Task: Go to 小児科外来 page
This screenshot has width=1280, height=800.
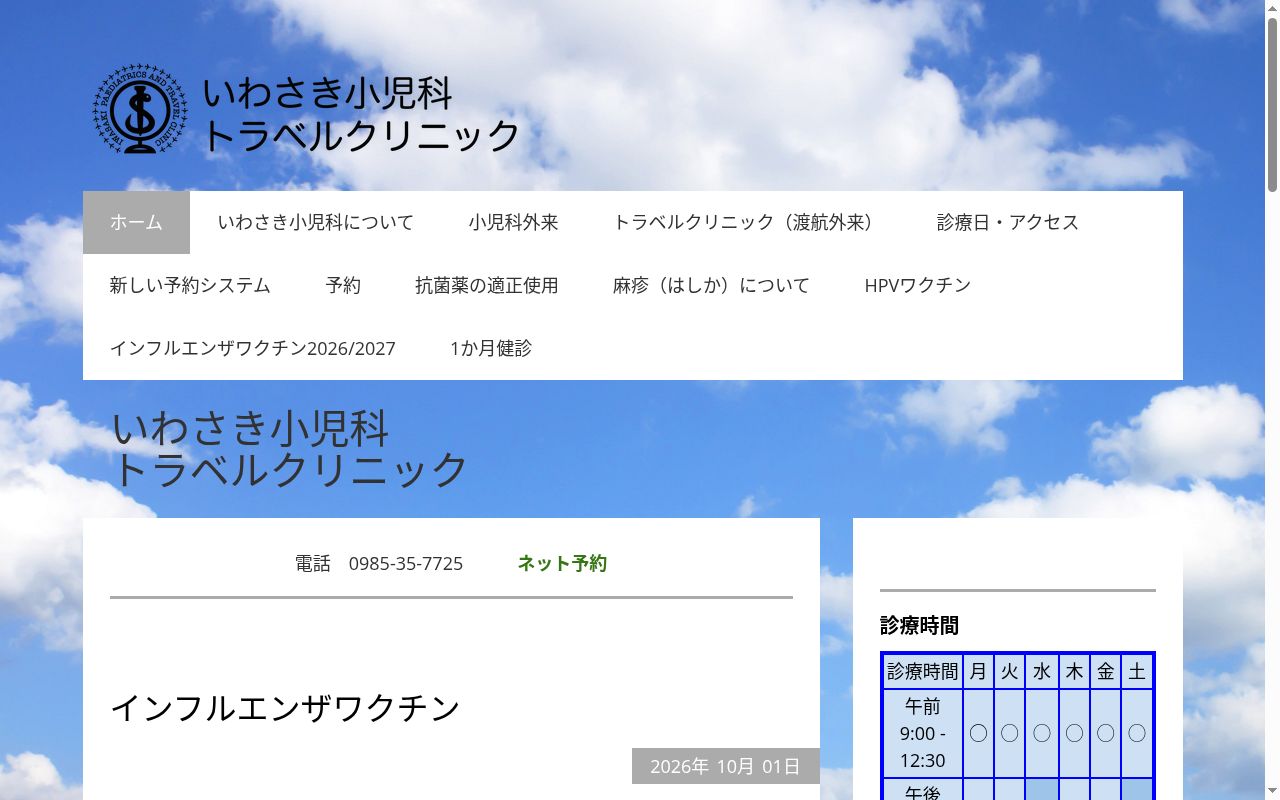Action: click(513, 222)
